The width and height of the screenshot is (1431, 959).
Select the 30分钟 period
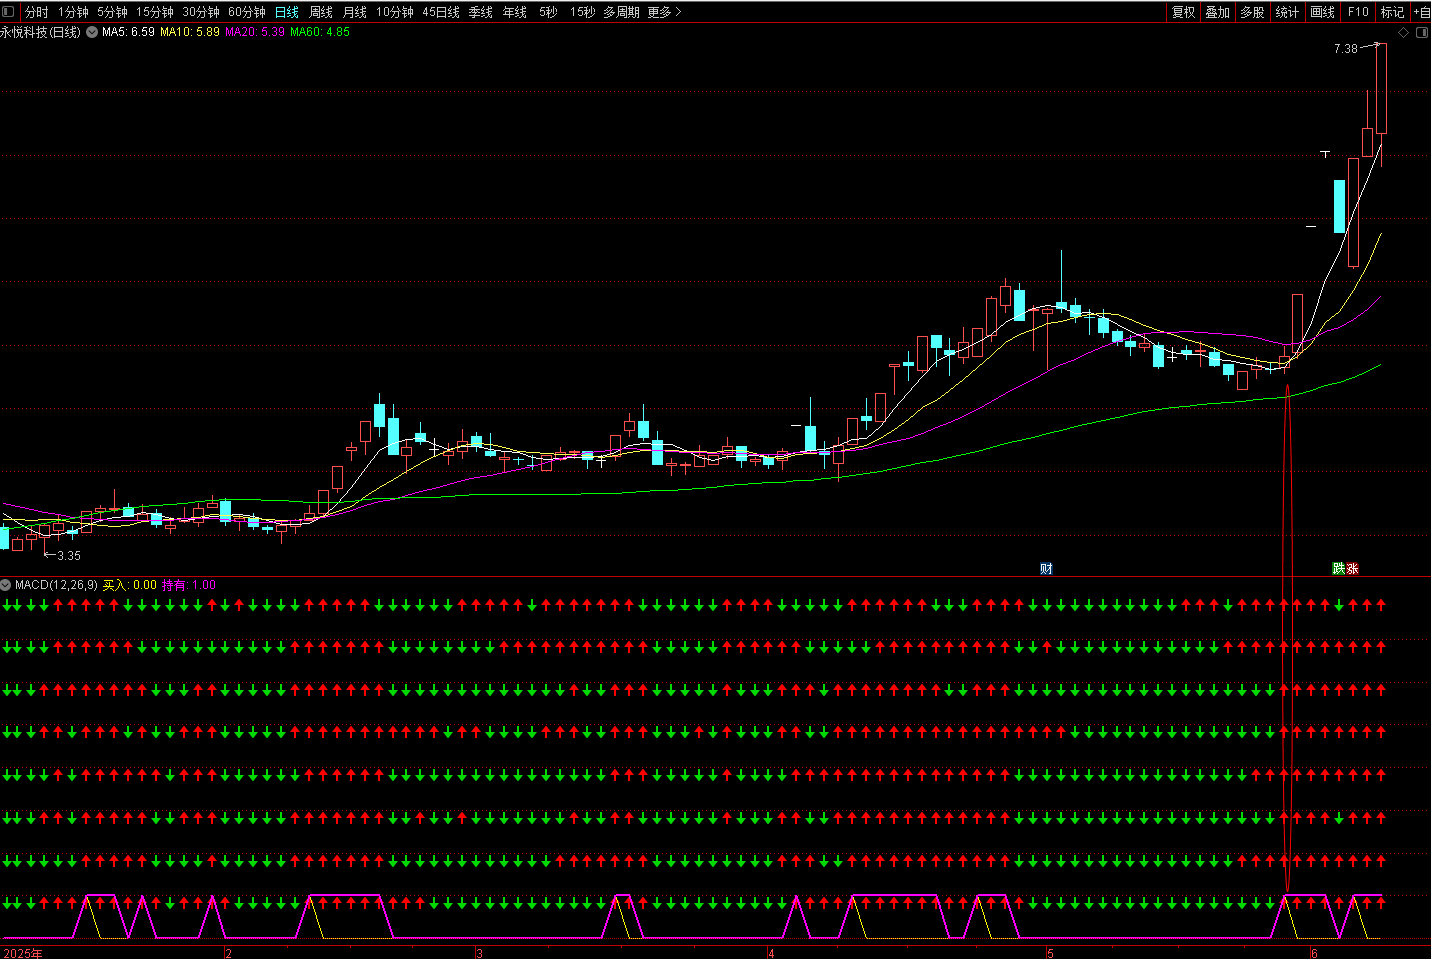coord(200,12)
